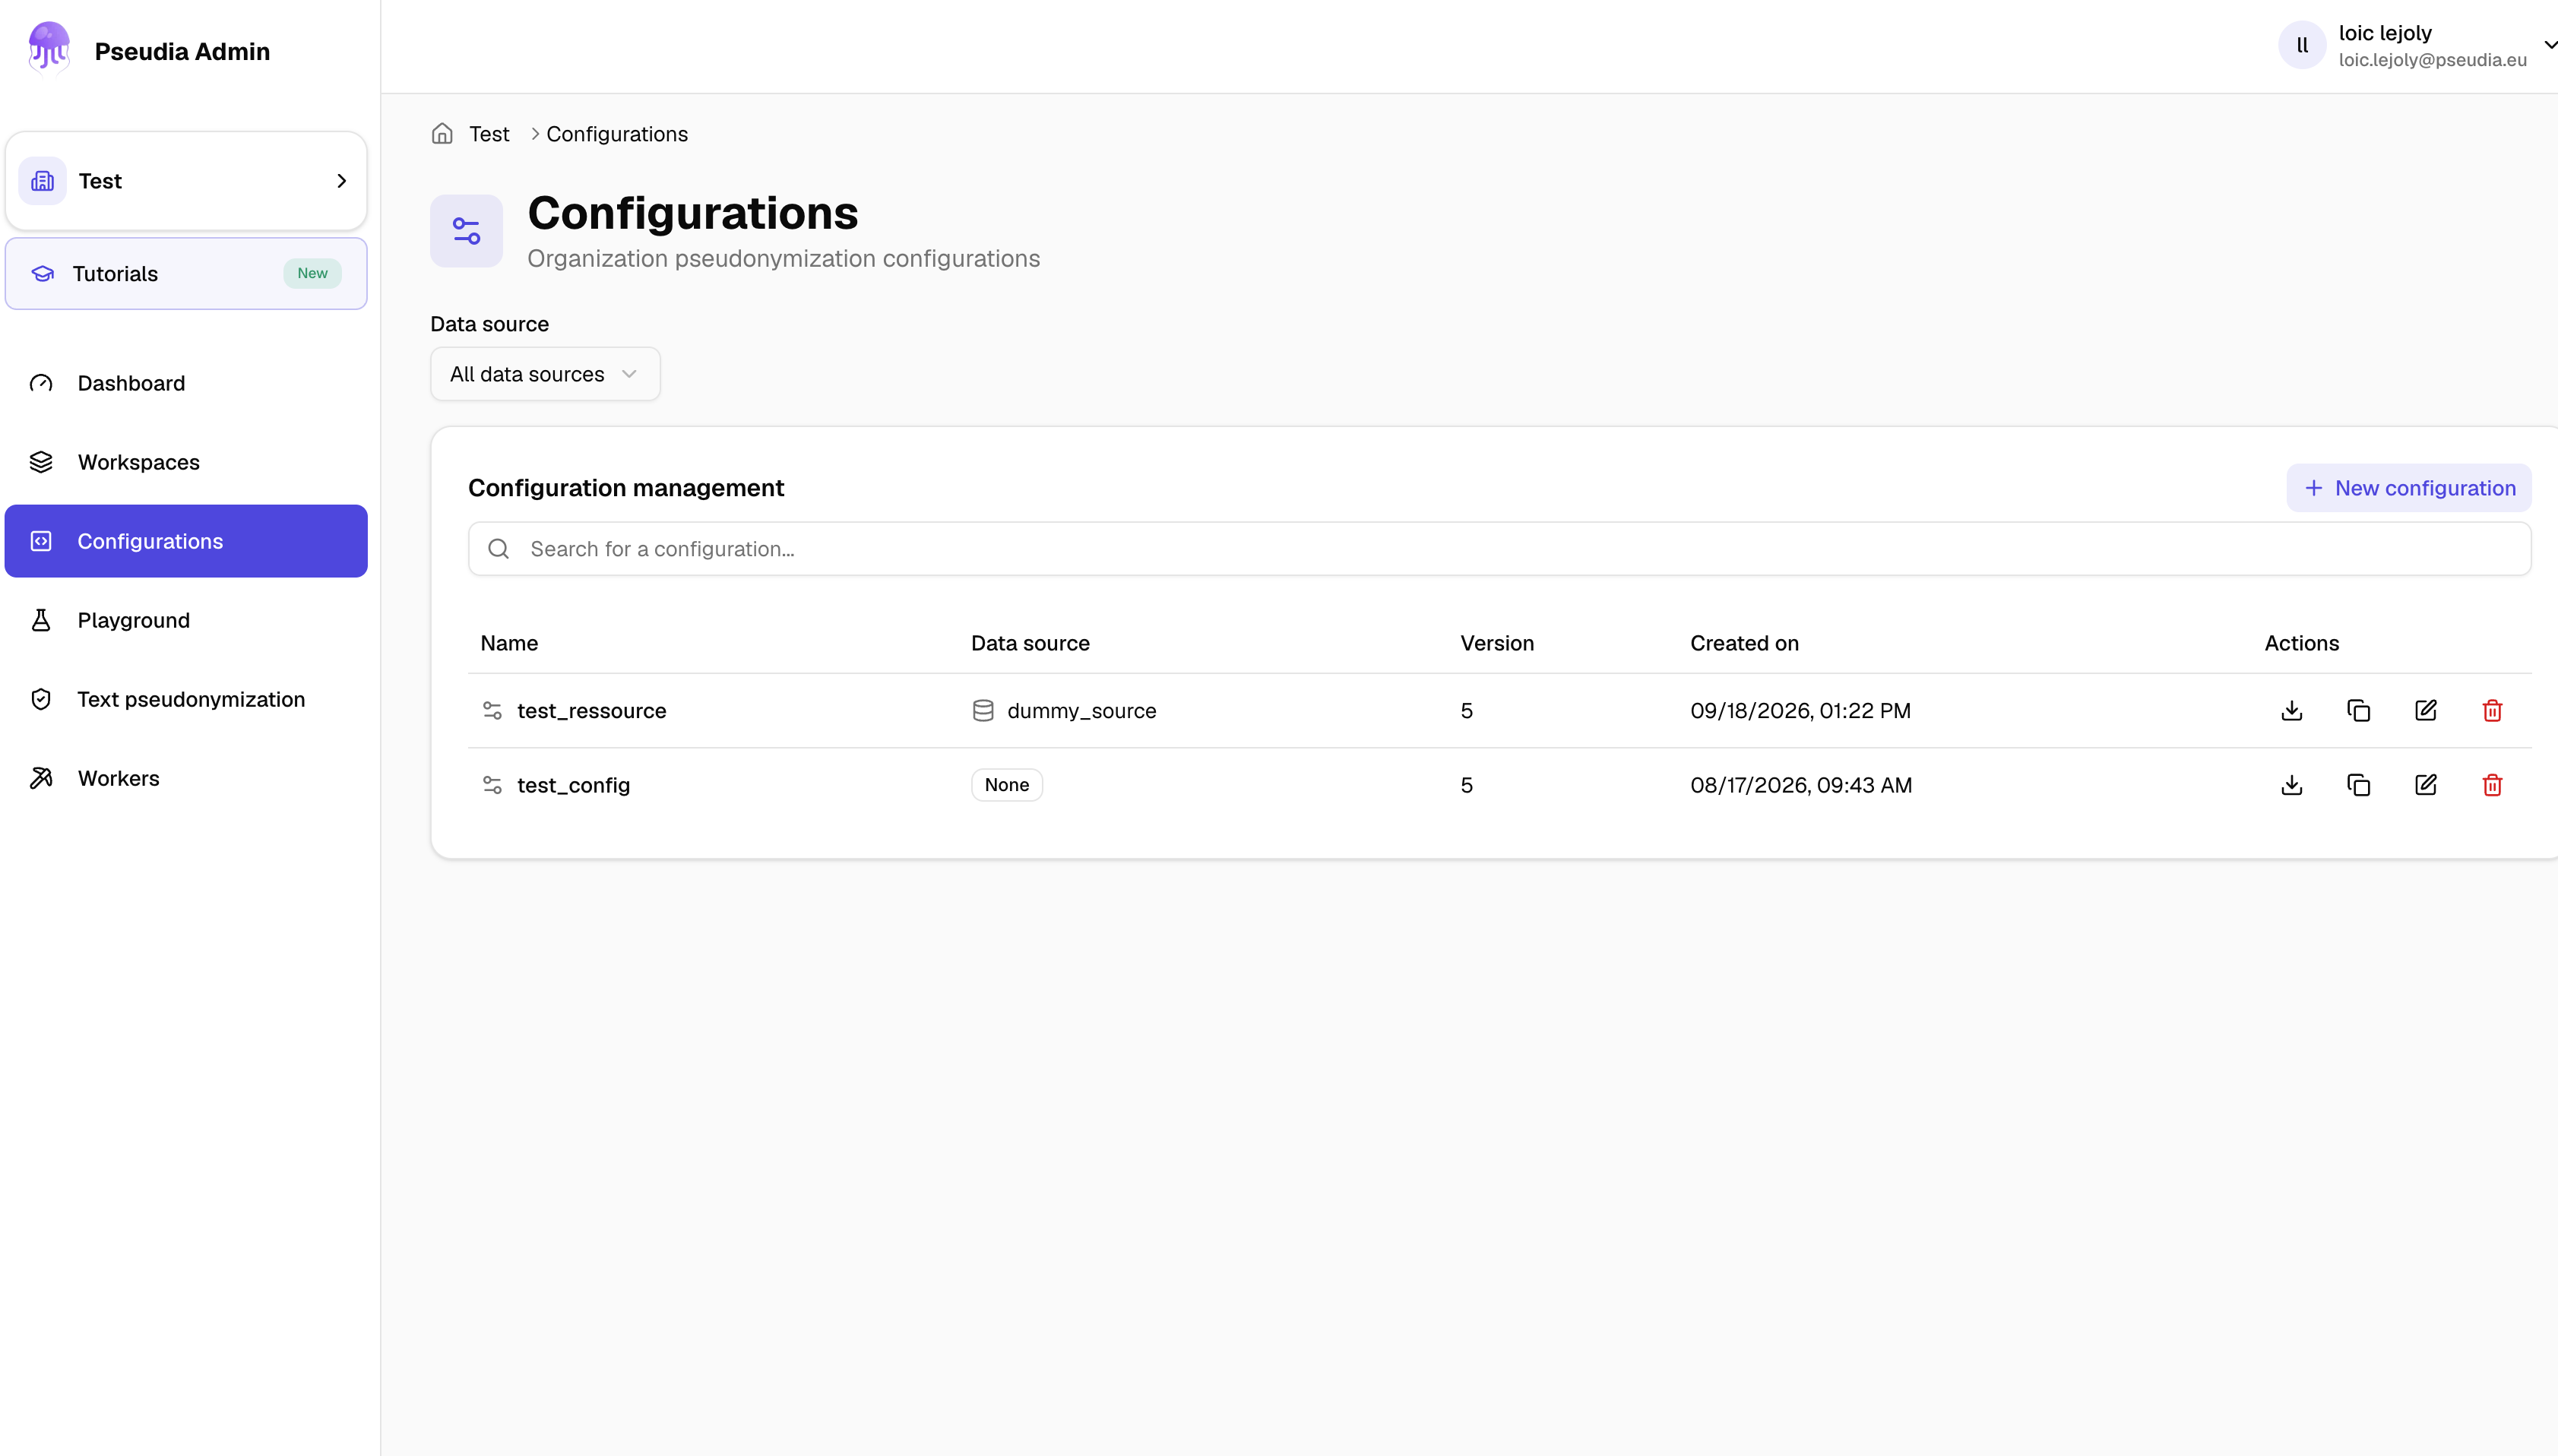Click the test_config name

pos(573,786)
